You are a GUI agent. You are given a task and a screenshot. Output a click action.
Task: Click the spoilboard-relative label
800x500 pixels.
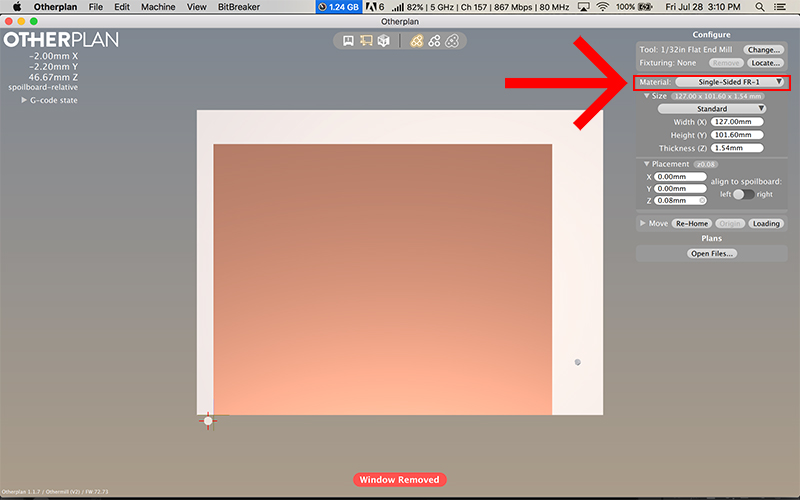pos(43,87)
